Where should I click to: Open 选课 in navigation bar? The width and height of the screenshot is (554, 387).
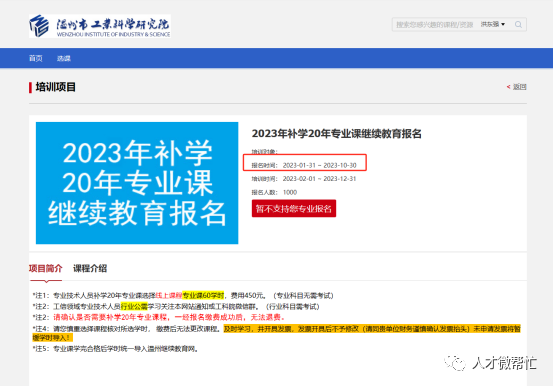click(64, 58)
